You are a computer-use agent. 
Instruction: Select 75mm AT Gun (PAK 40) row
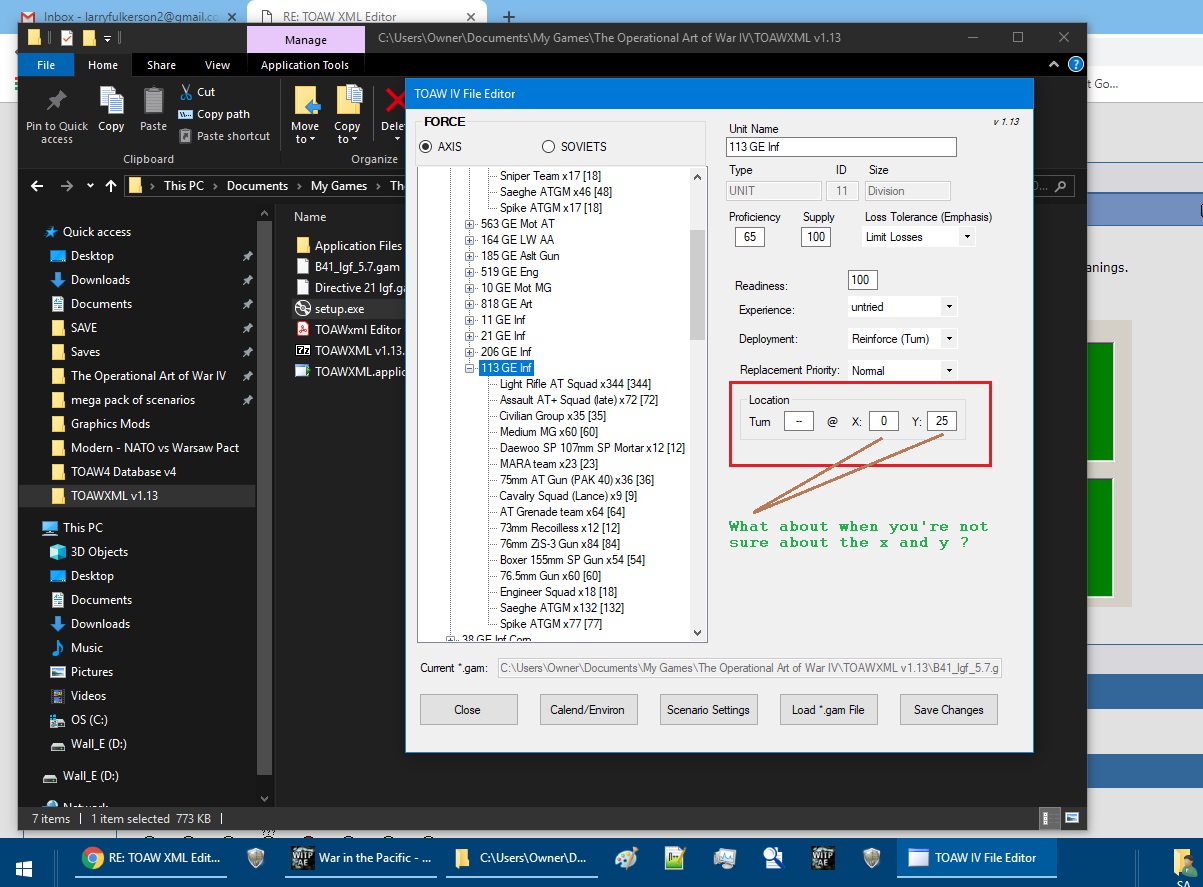coord(577,480)
